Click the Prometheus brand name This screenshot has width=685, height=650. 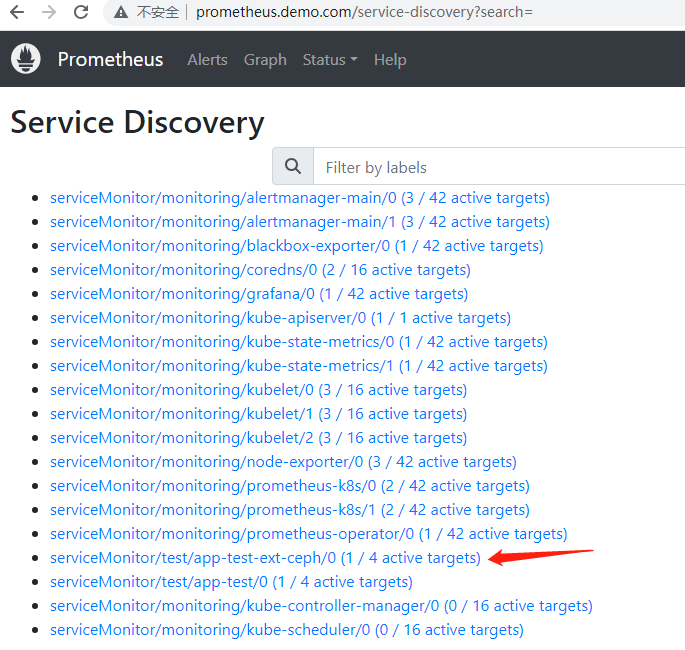pos(110,59)
